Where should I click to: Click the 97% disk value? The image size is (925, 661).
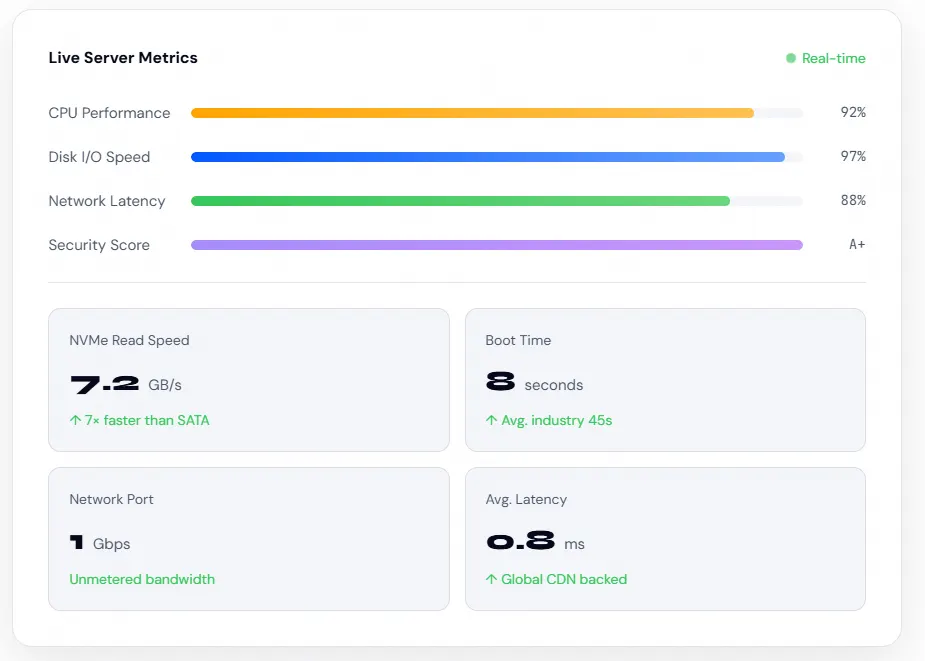pos(853,156)
